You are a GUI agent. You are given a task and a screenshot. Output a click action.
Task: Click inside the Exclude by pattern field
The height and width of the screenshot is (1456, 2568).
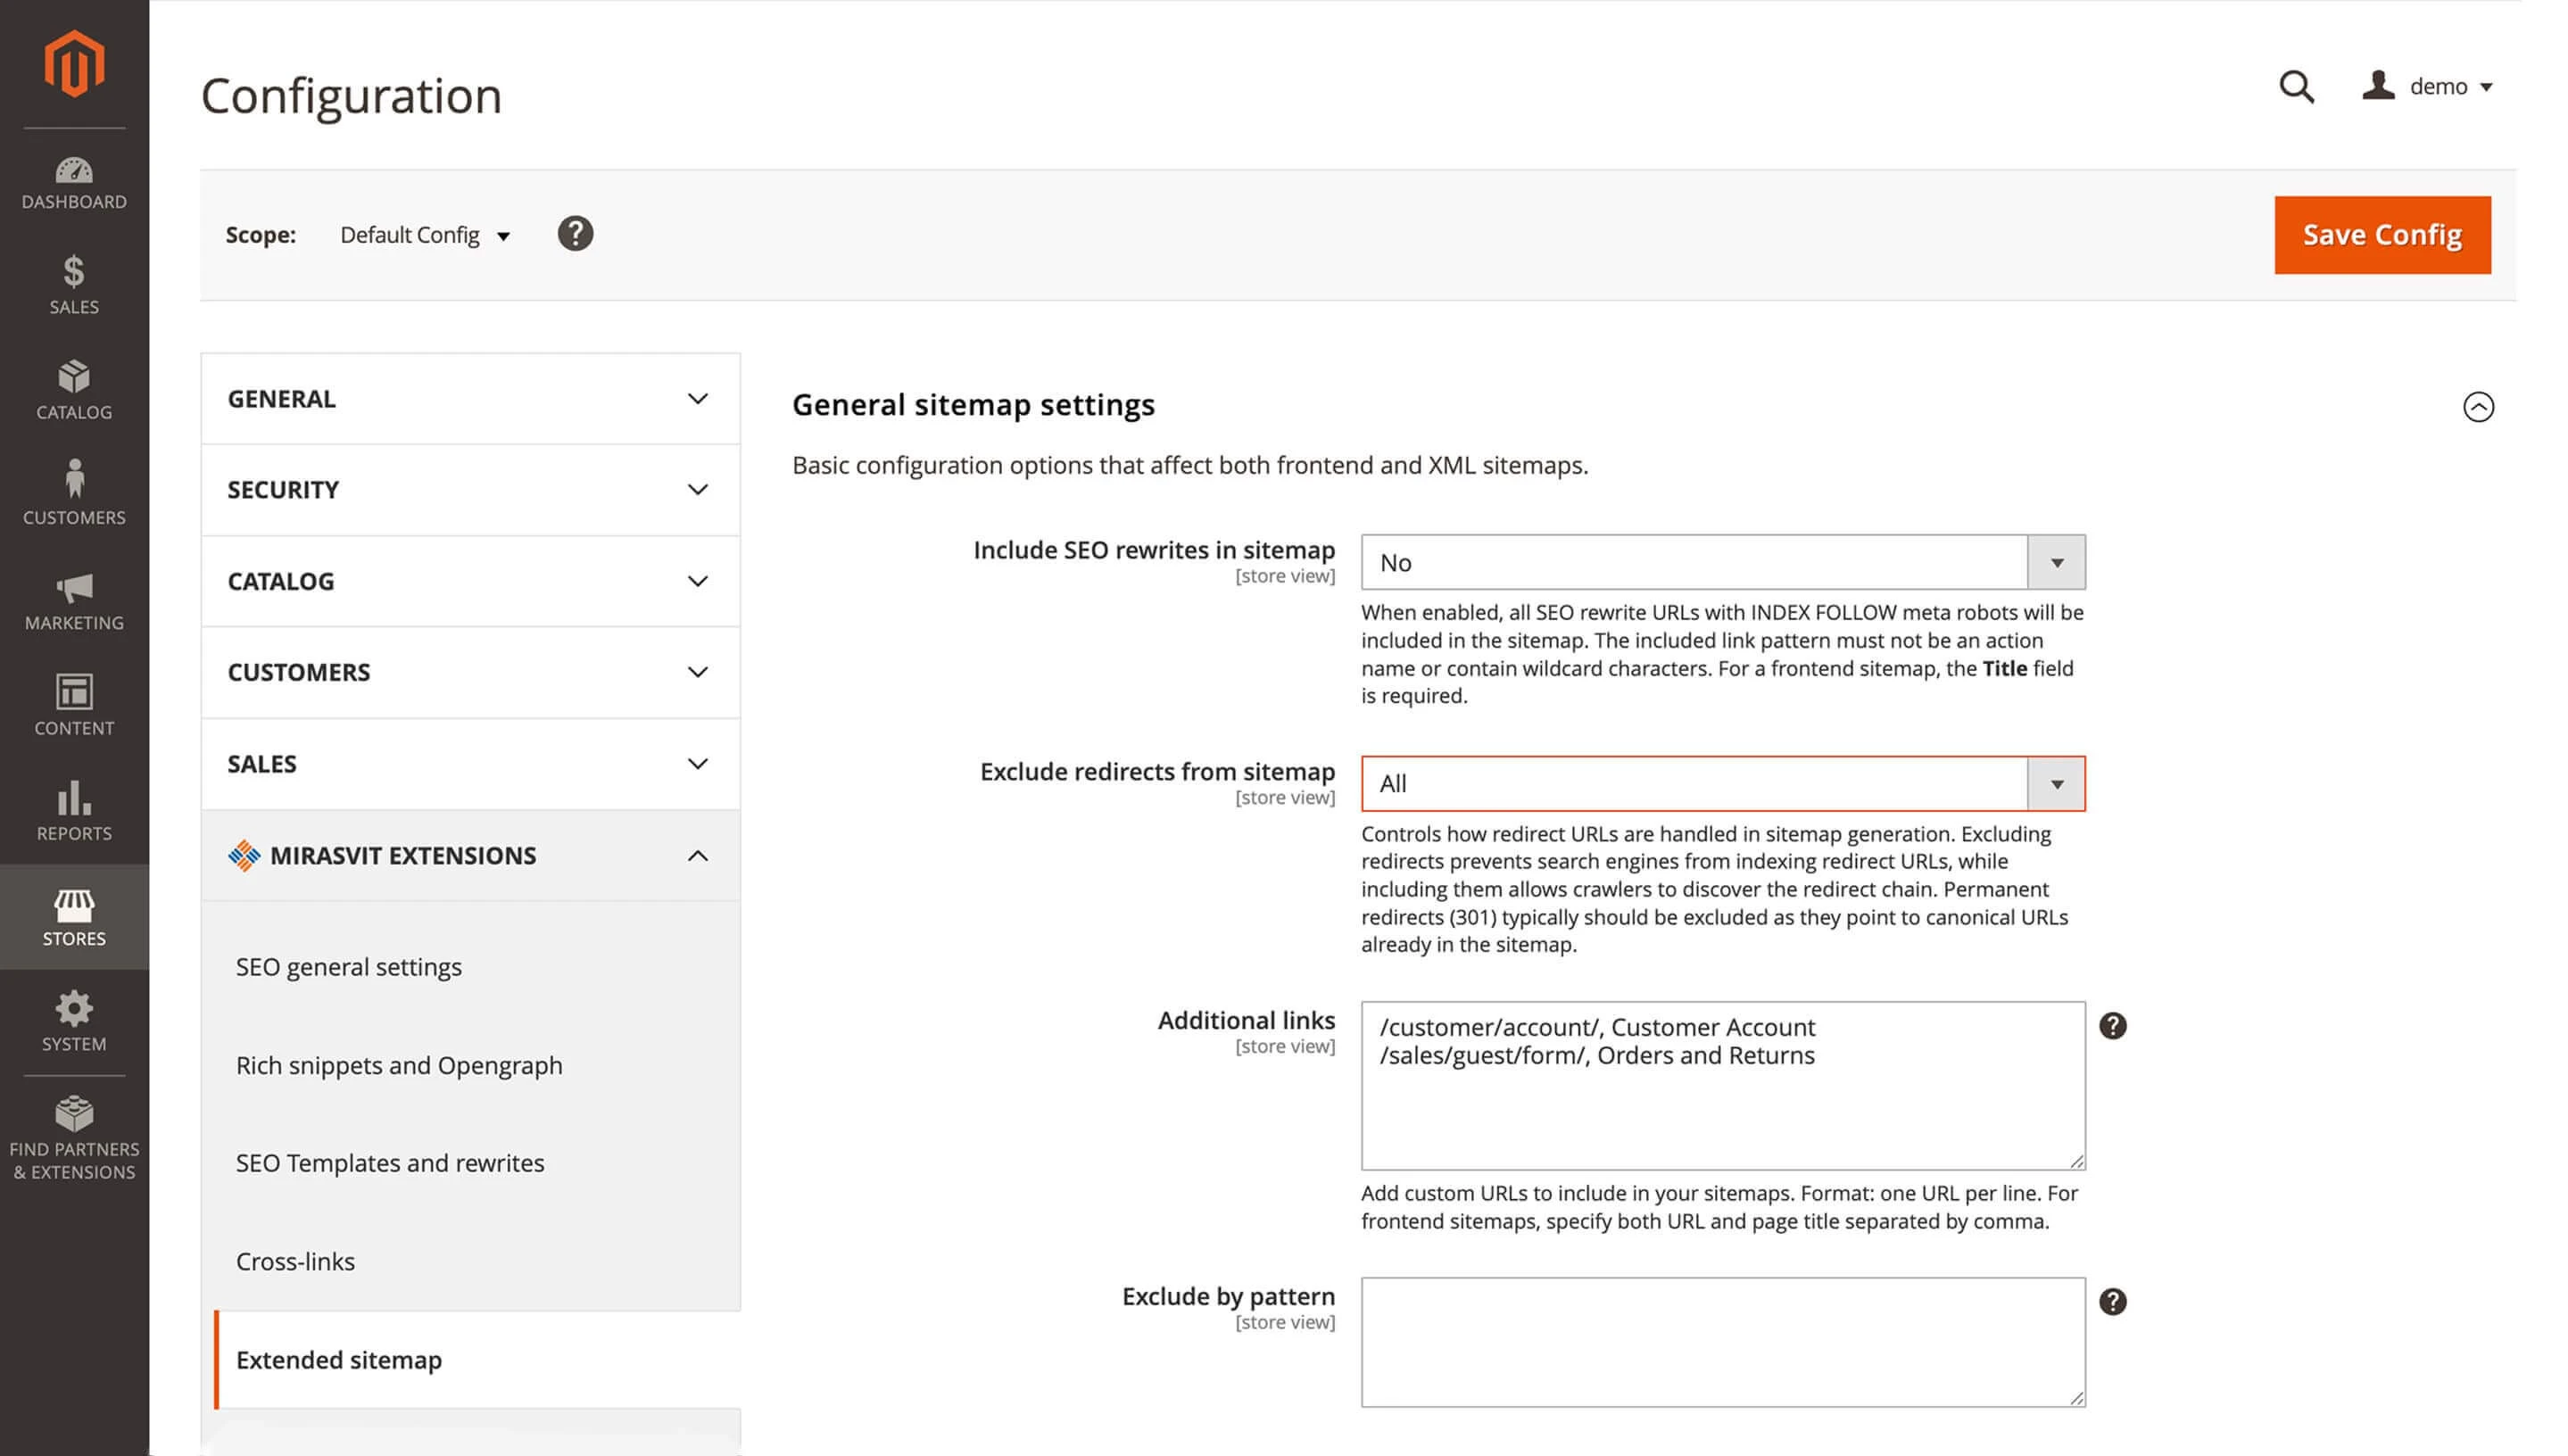click(x=1720, y=1342)
